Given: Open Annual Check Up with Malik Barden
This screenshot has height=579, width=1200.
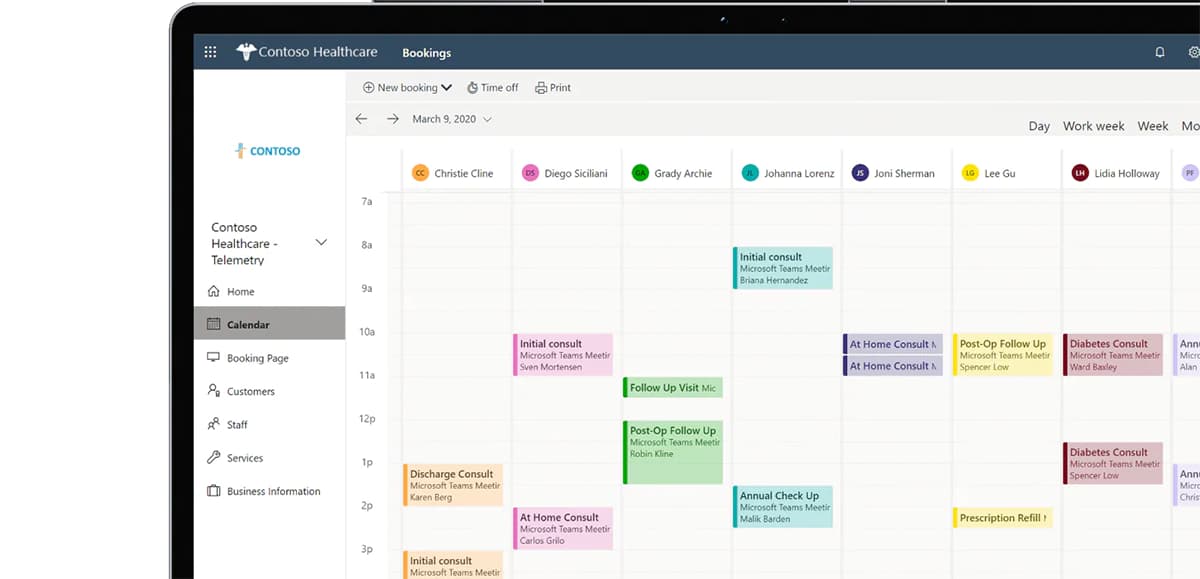Looking at the screenshot, I should pos(783,507).
